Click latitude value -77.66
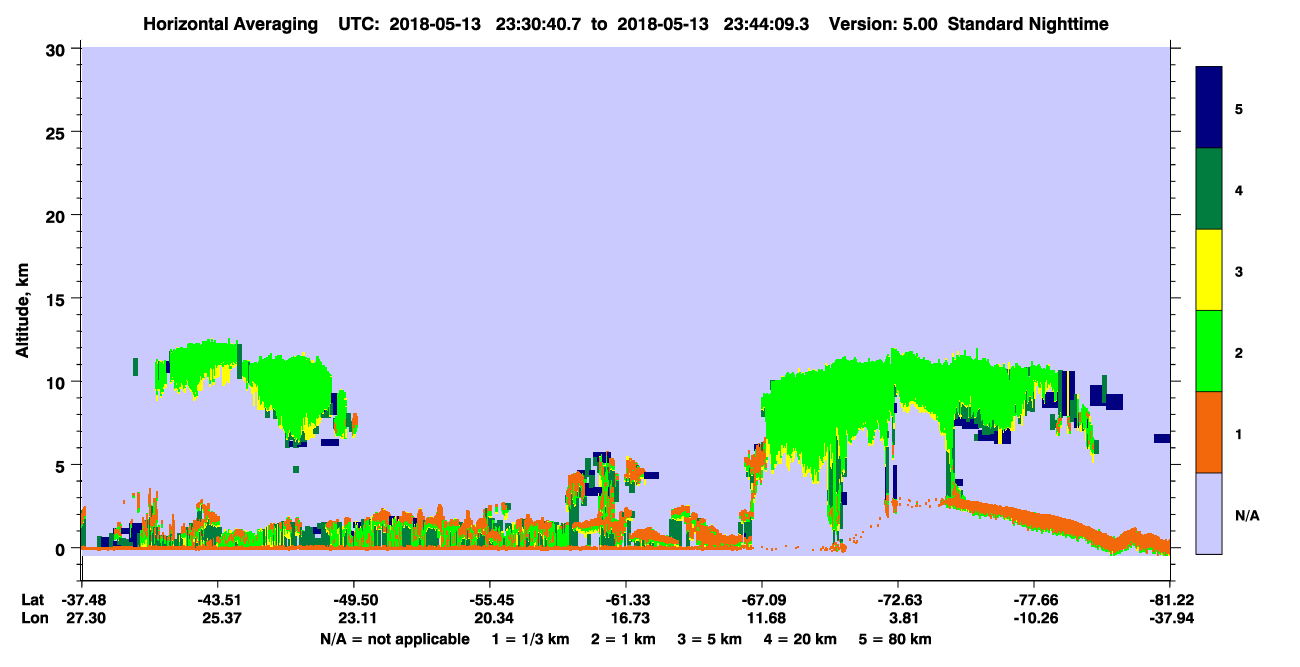This screenshot has width=1300, height=667. pos(1033,600)
